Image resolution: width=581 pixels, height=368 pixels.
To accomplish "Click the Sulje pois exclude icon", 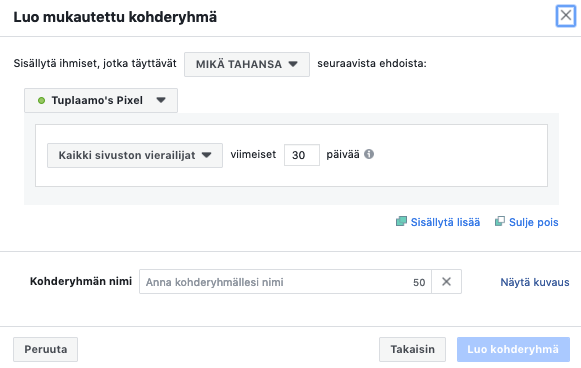I will pos(500,221).
